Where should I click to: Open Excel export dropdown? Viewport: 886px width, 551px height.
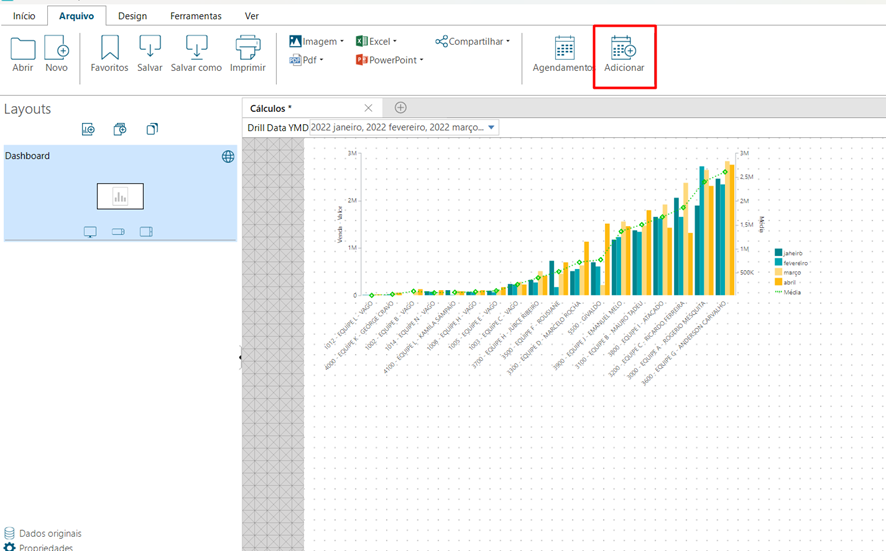tap(376, 41)
